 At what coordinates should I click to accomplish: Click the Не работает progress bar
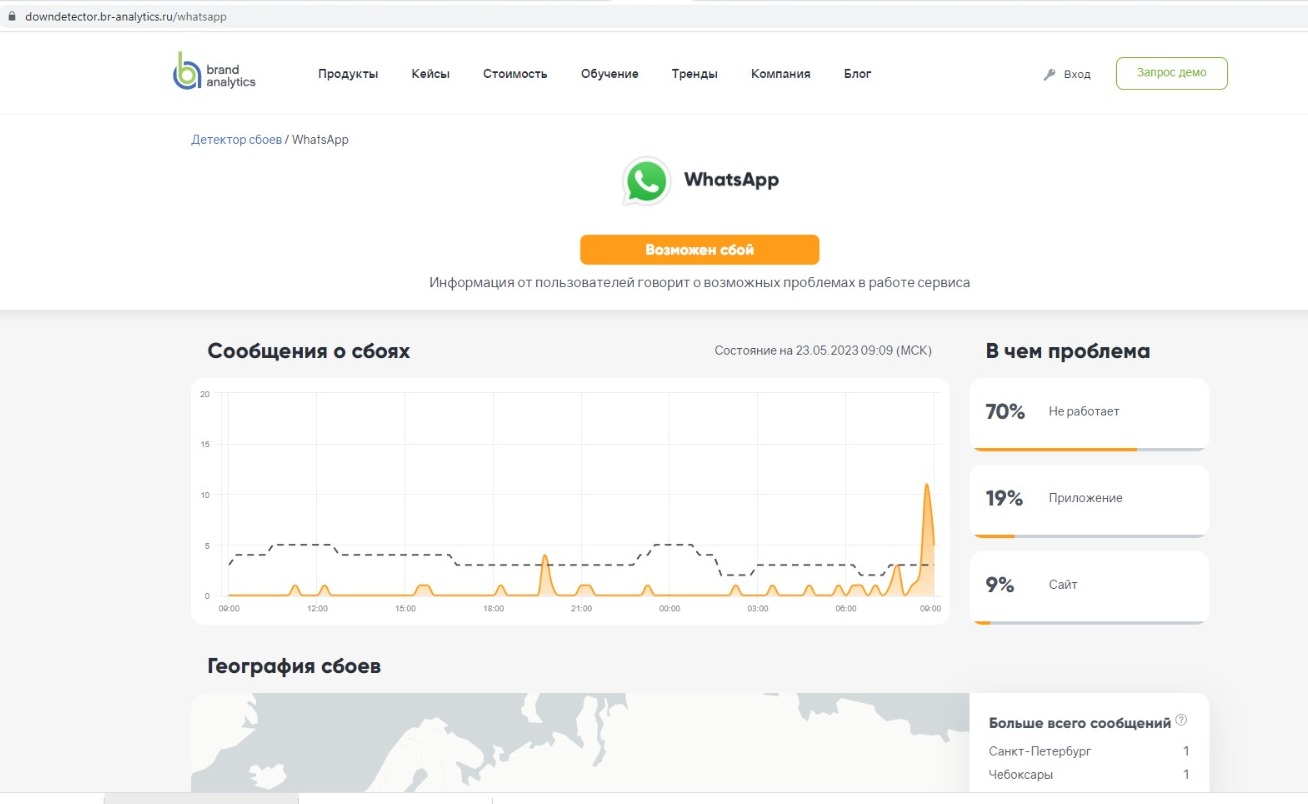(x=1089, y=449)
